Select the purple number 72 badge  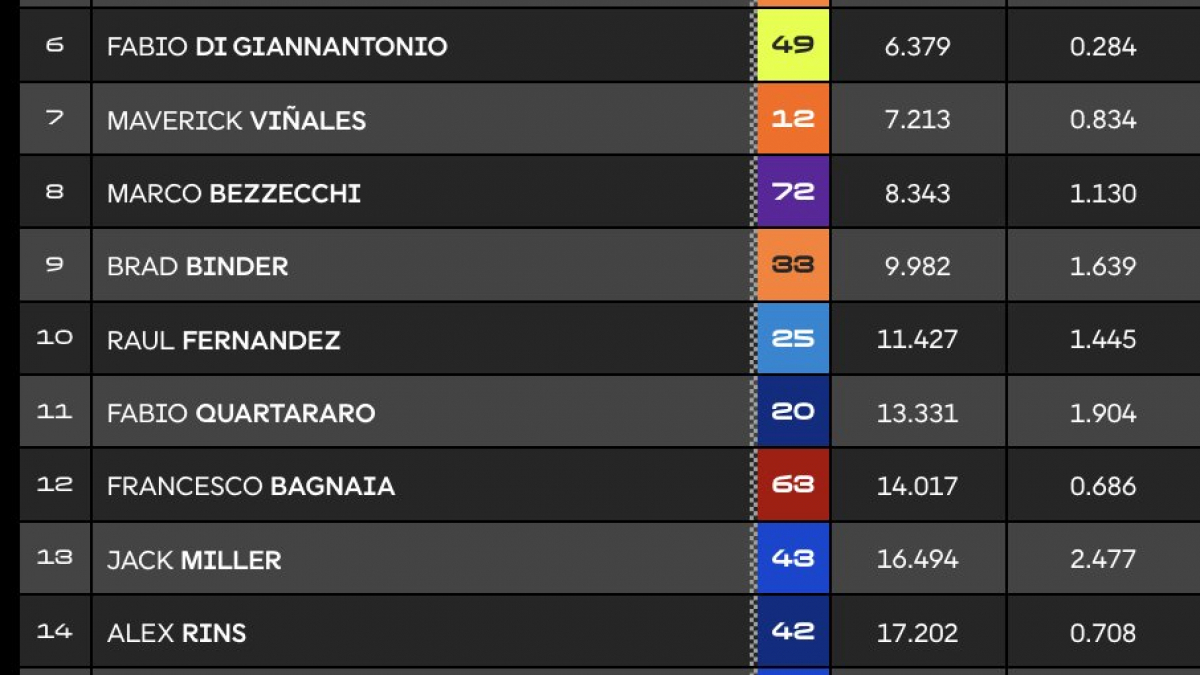(x=793, y=192)
